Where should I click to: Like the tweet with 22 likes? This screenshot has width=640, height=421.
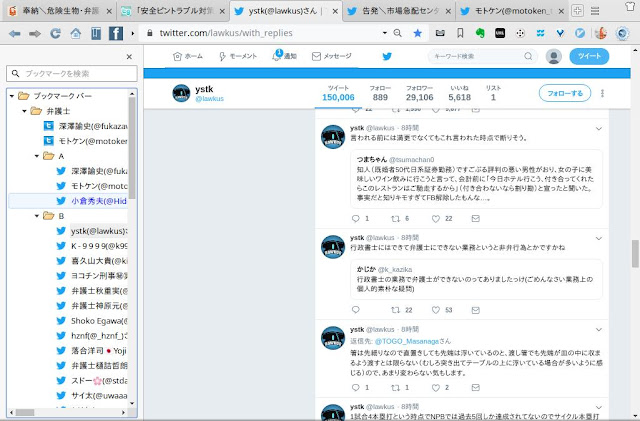436,219
